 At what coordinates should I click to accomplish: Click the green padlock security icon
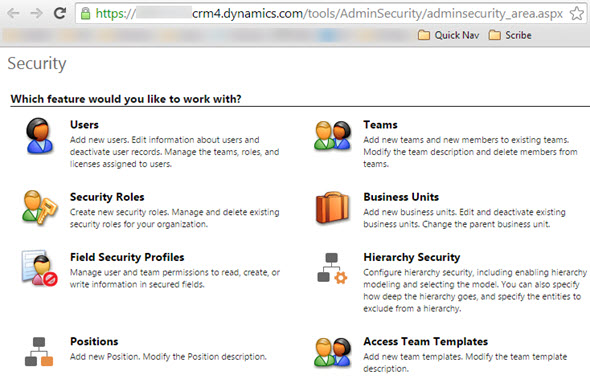click(x=86, y=14)
